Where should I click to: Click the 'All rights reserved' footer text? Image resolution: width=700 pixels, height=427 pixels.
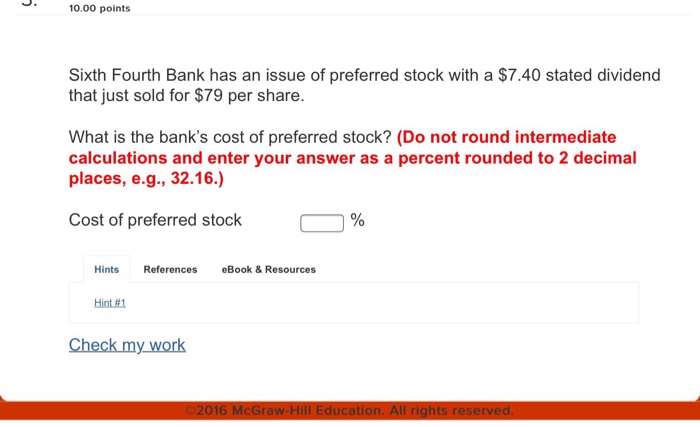(456, 410)
